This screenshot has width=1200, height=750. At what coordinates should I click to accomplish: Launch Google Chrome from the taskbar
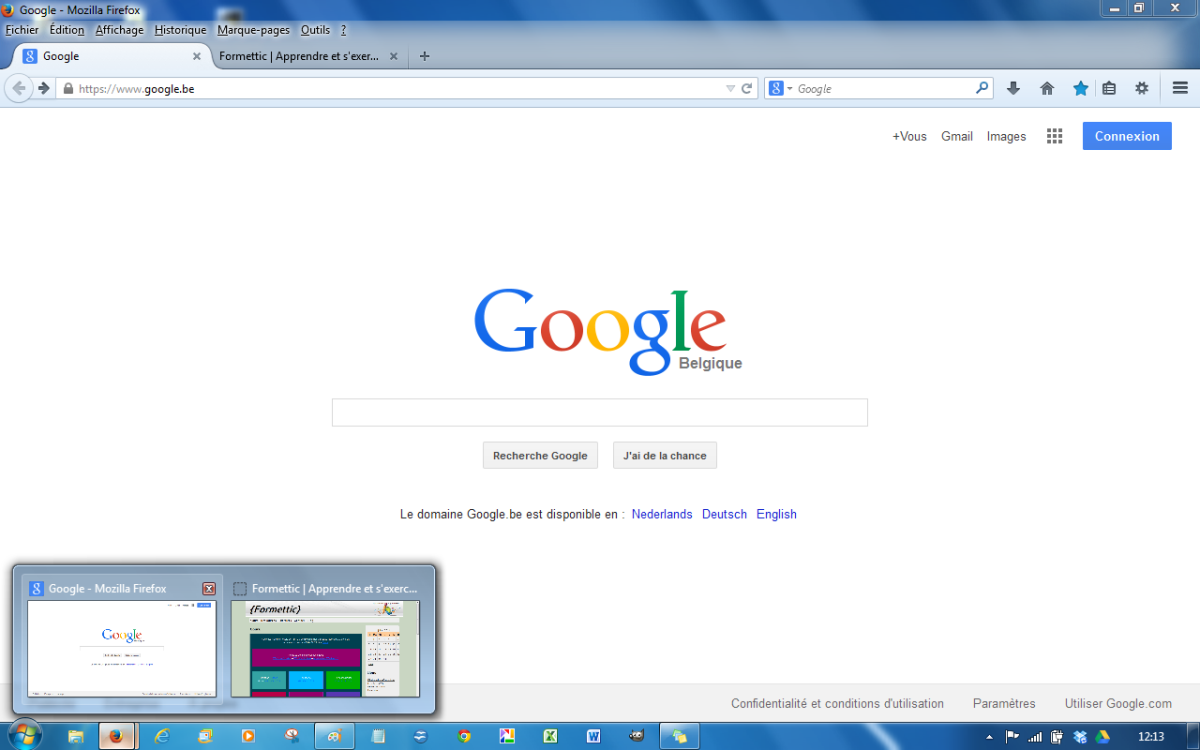(x=464, y=736)
